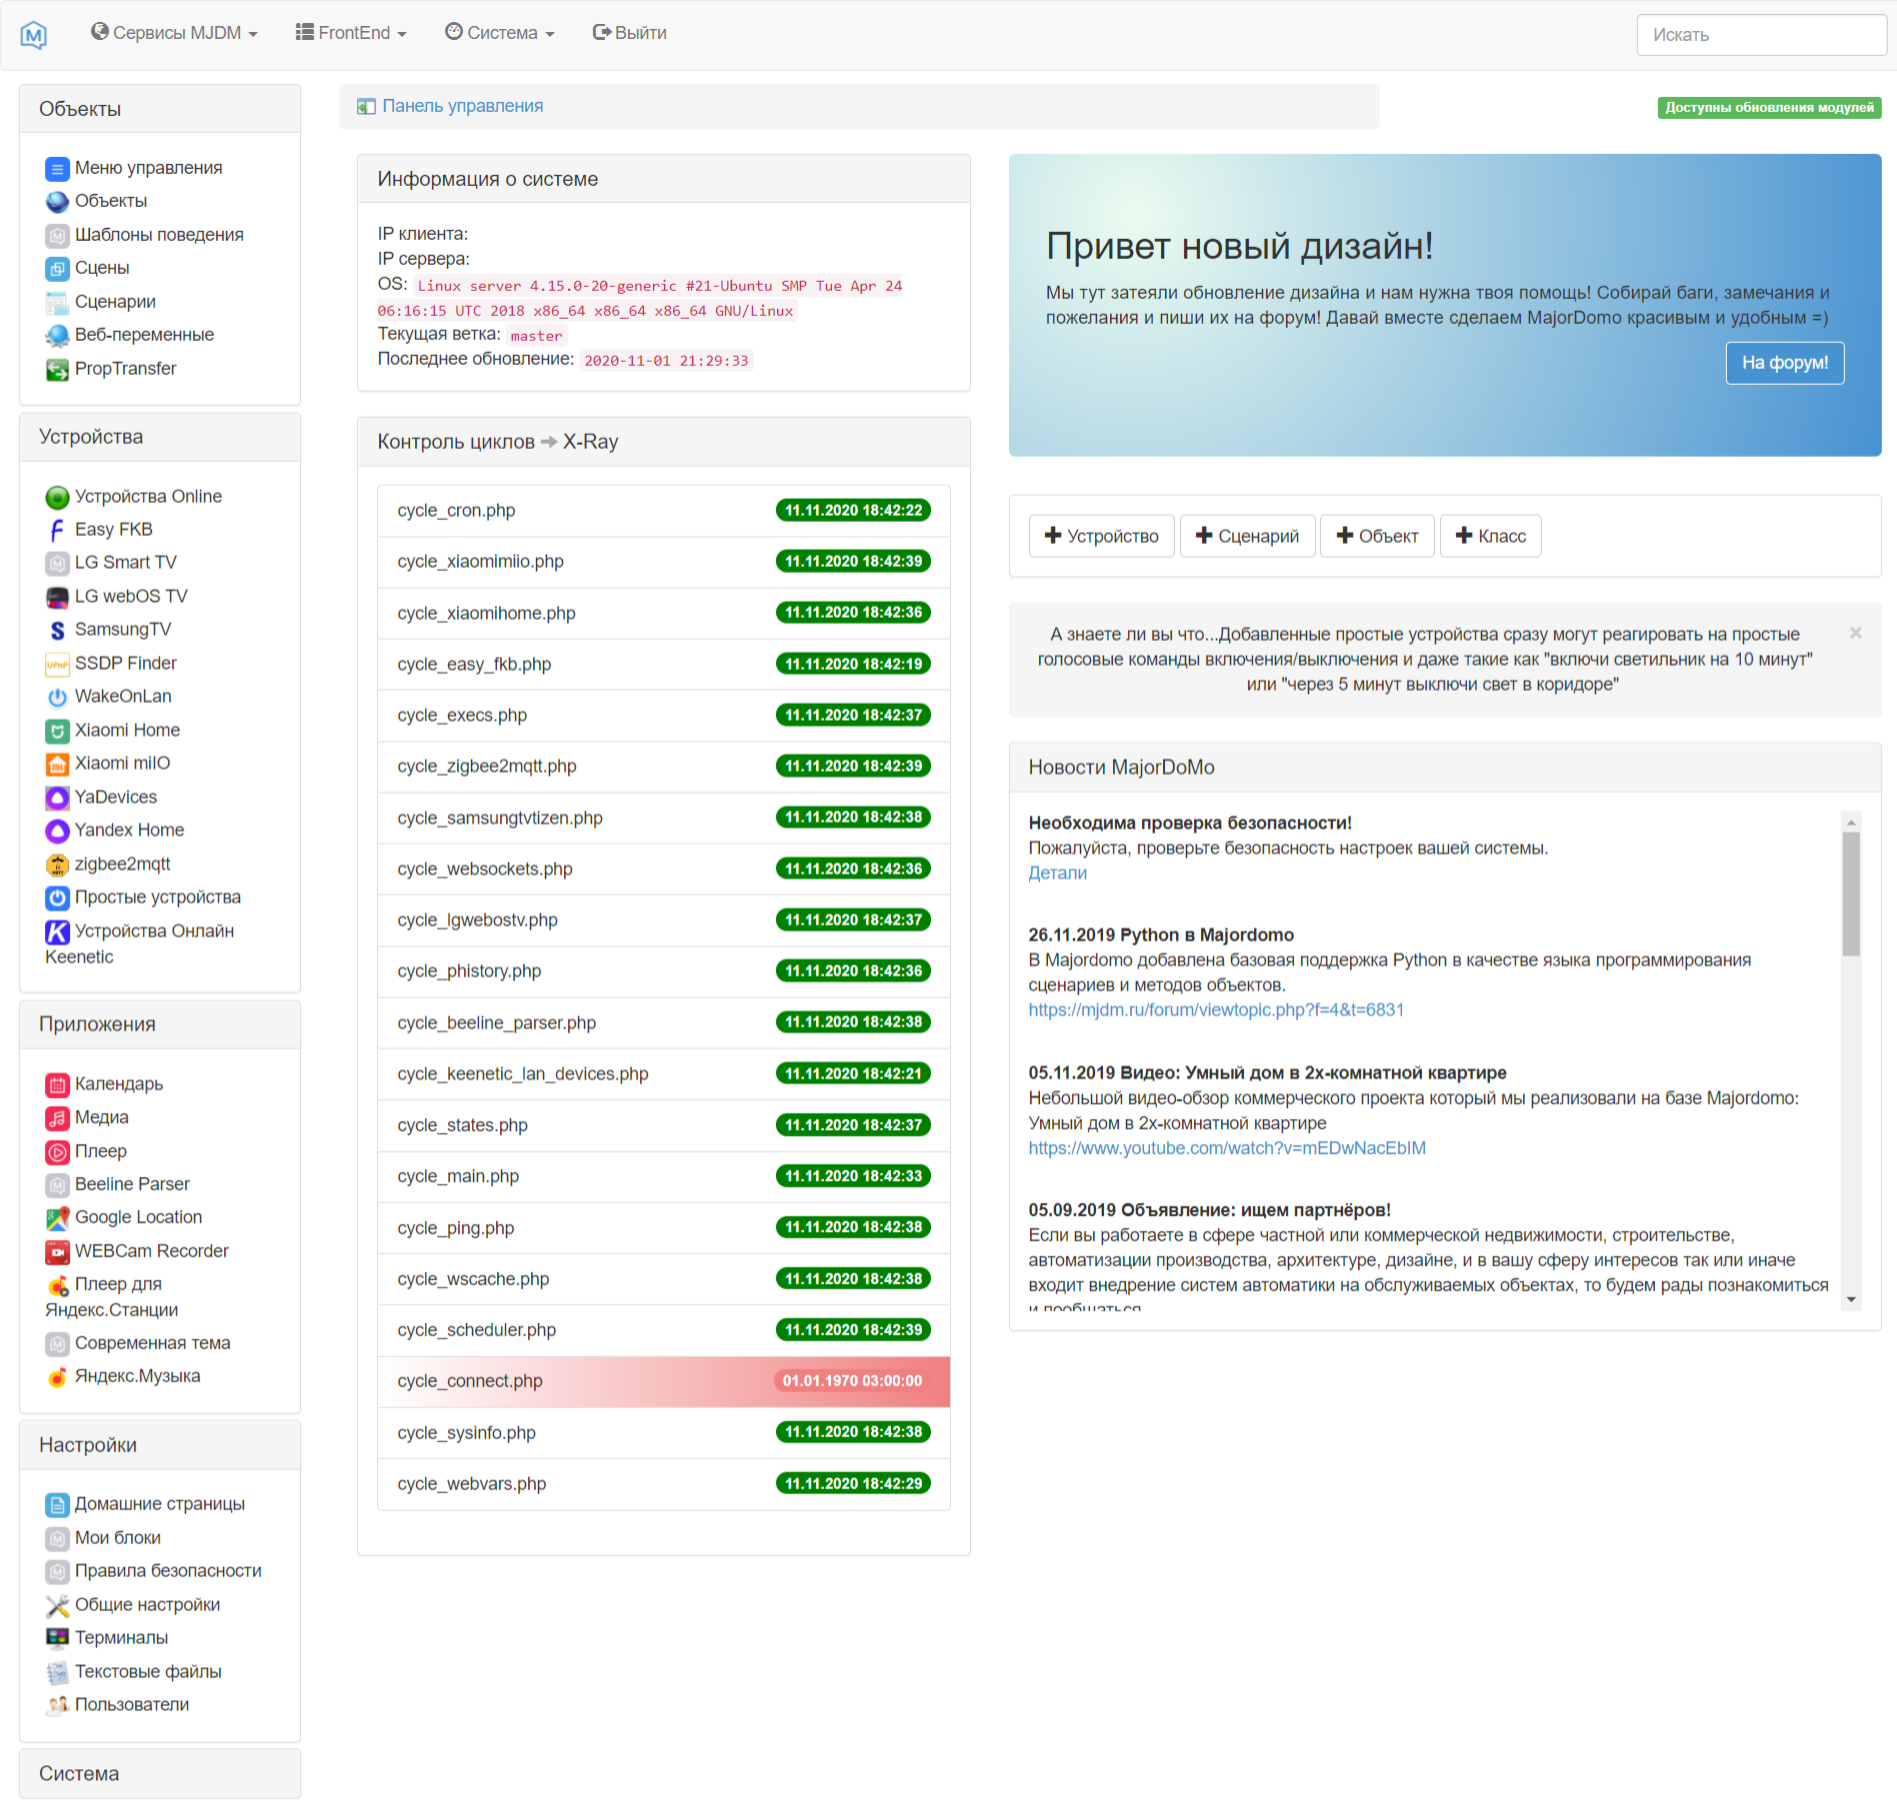Click the Yandex Home purple icon

pos(57,831)
